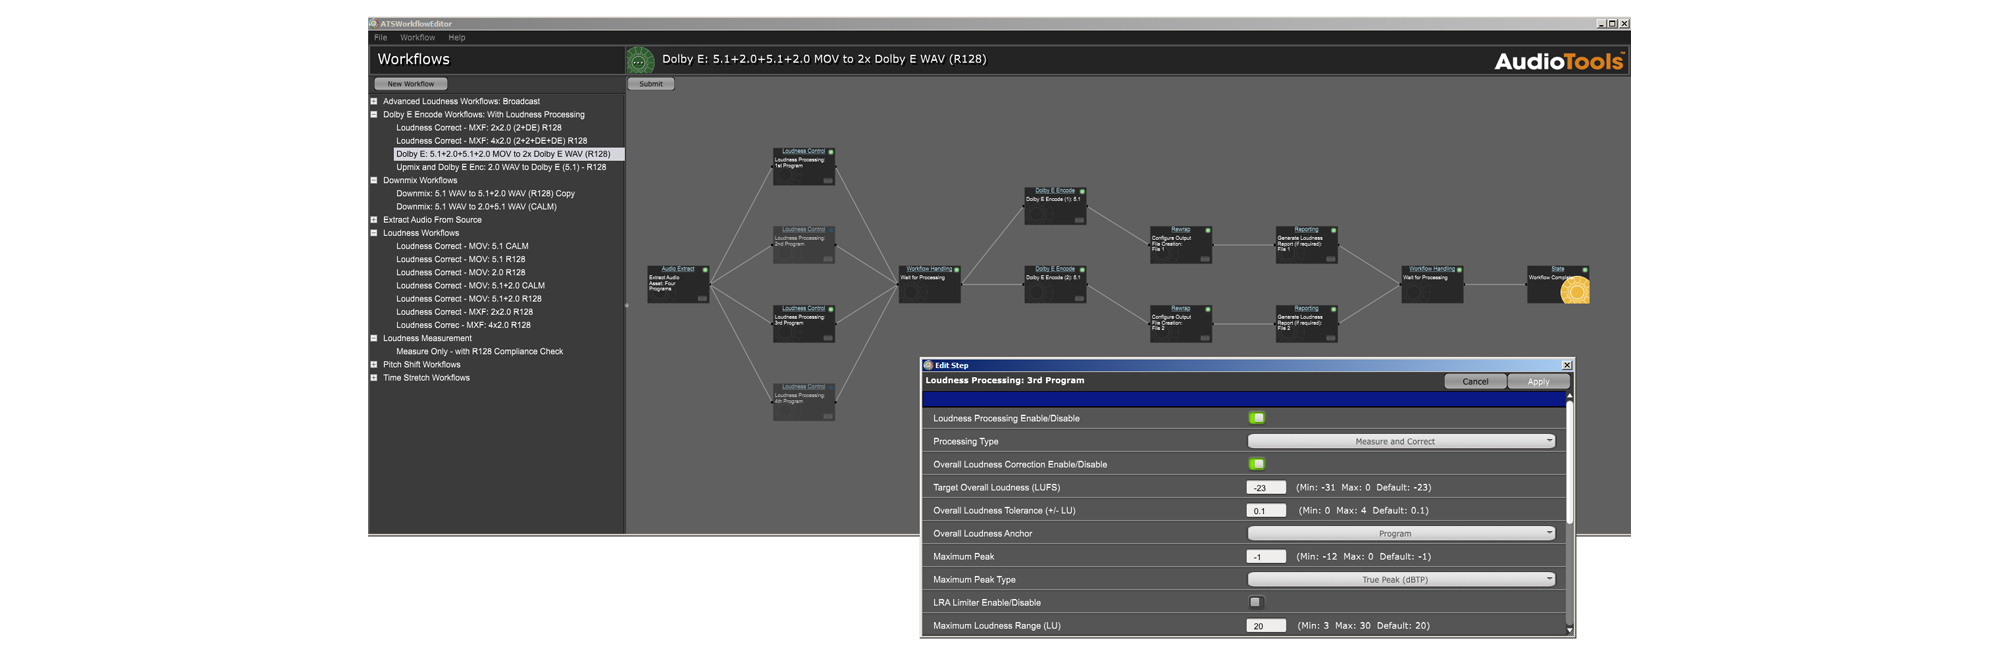Select 'Upmix and Dolby E Enc: 2.0 WAV' workflow
Image resolution: width=2000 pixels, height=650 pixels.
(x=501, y=167)
